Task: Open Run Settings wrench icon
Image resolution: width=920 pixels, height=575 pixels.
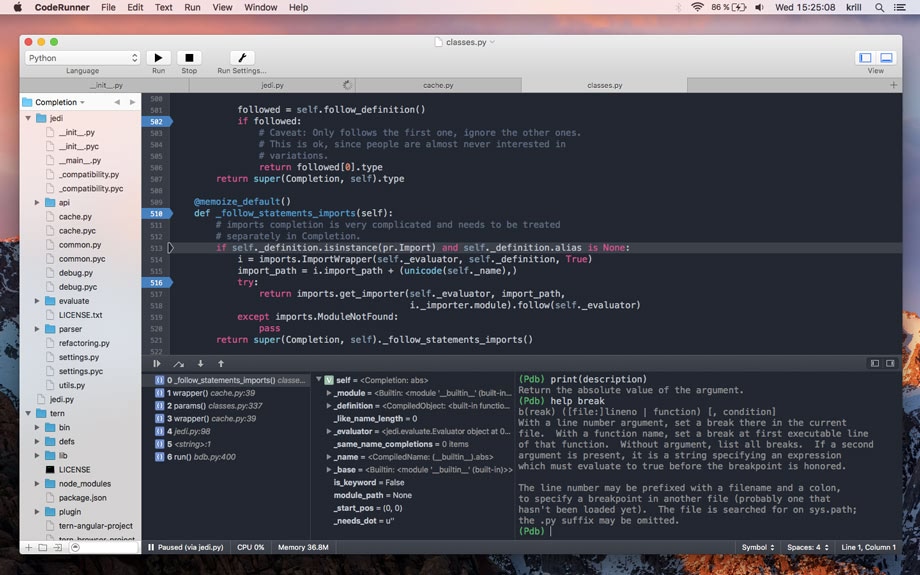Action: tap(242, 58)
